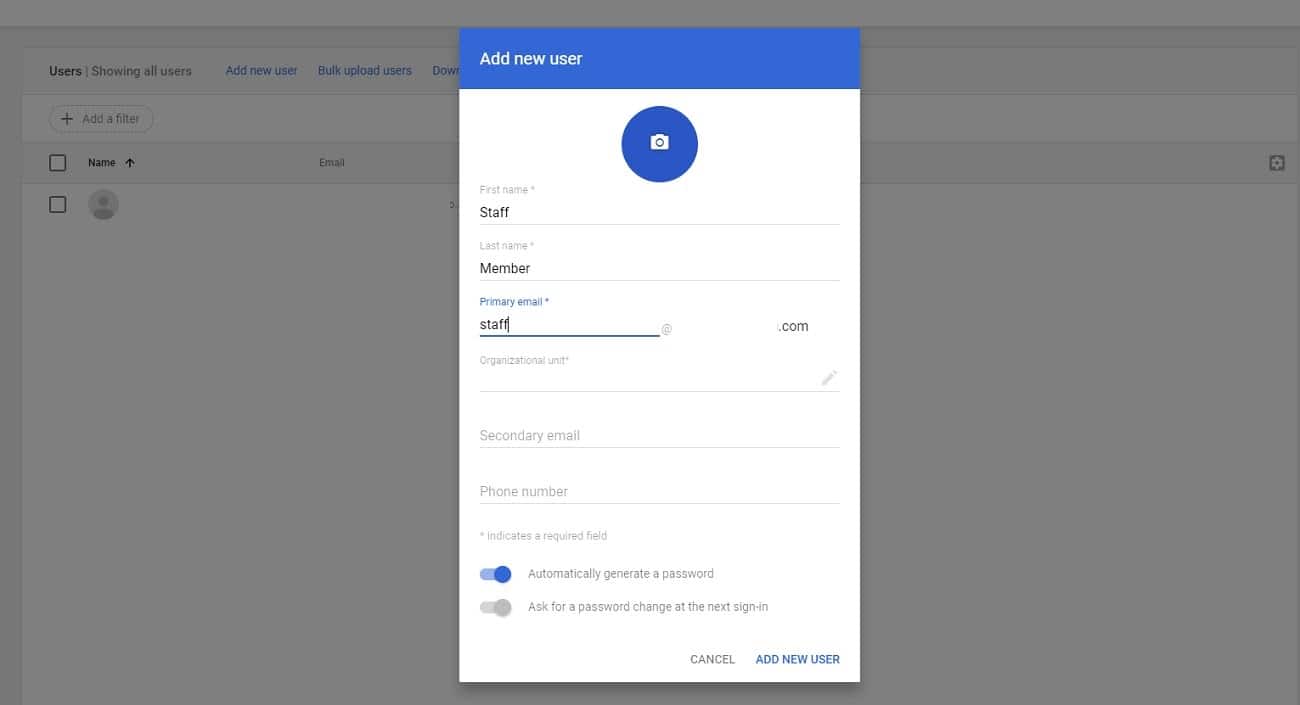Screen dimensions: 1300x705
Task: Click the Add new user link
Action: [x=261, y=70]
